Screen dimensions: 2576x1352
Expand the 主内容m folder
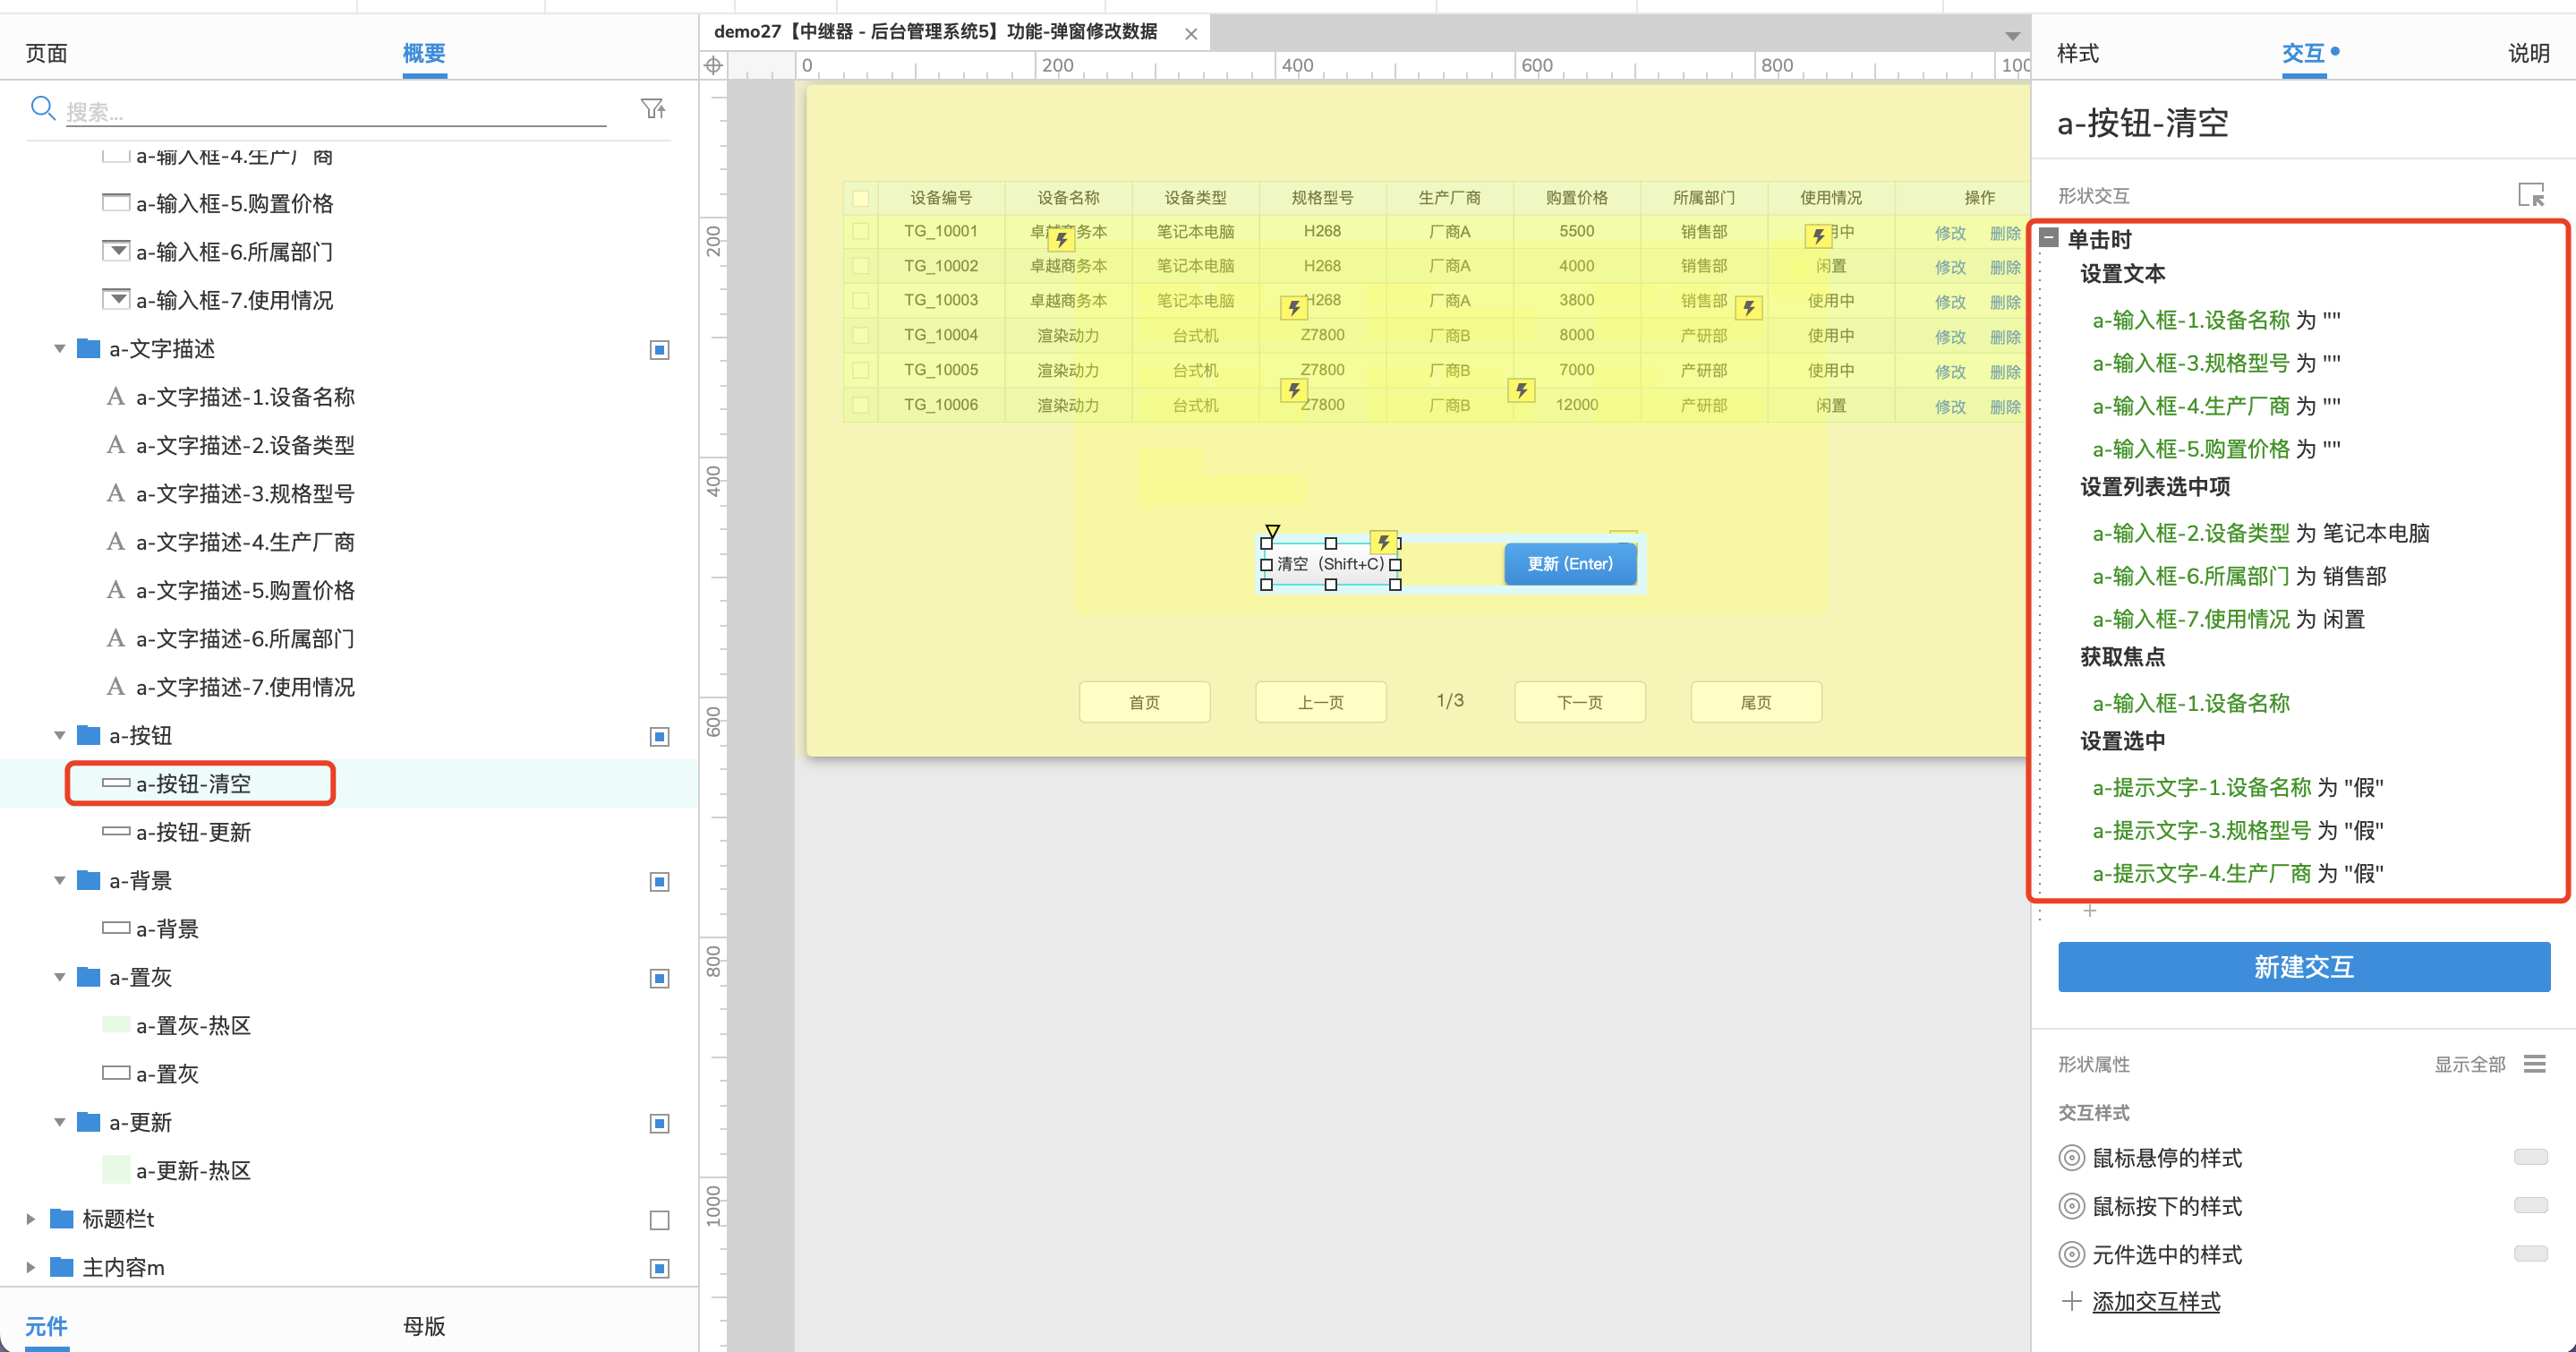[31, 1267]
